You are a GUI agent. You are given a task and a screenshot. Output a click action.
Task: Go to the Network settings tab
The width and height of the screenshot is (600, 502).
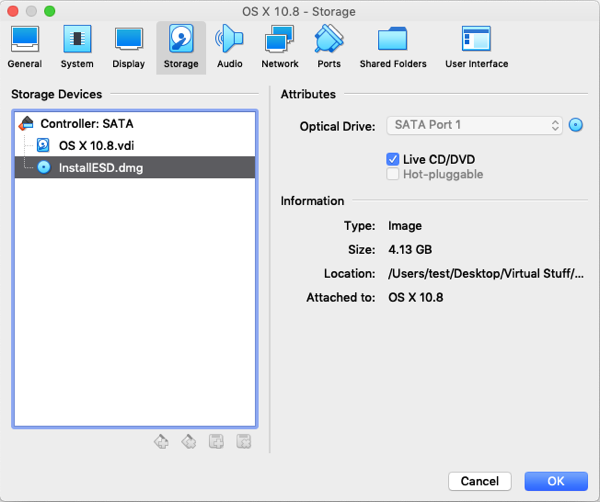tap(280, 47)
